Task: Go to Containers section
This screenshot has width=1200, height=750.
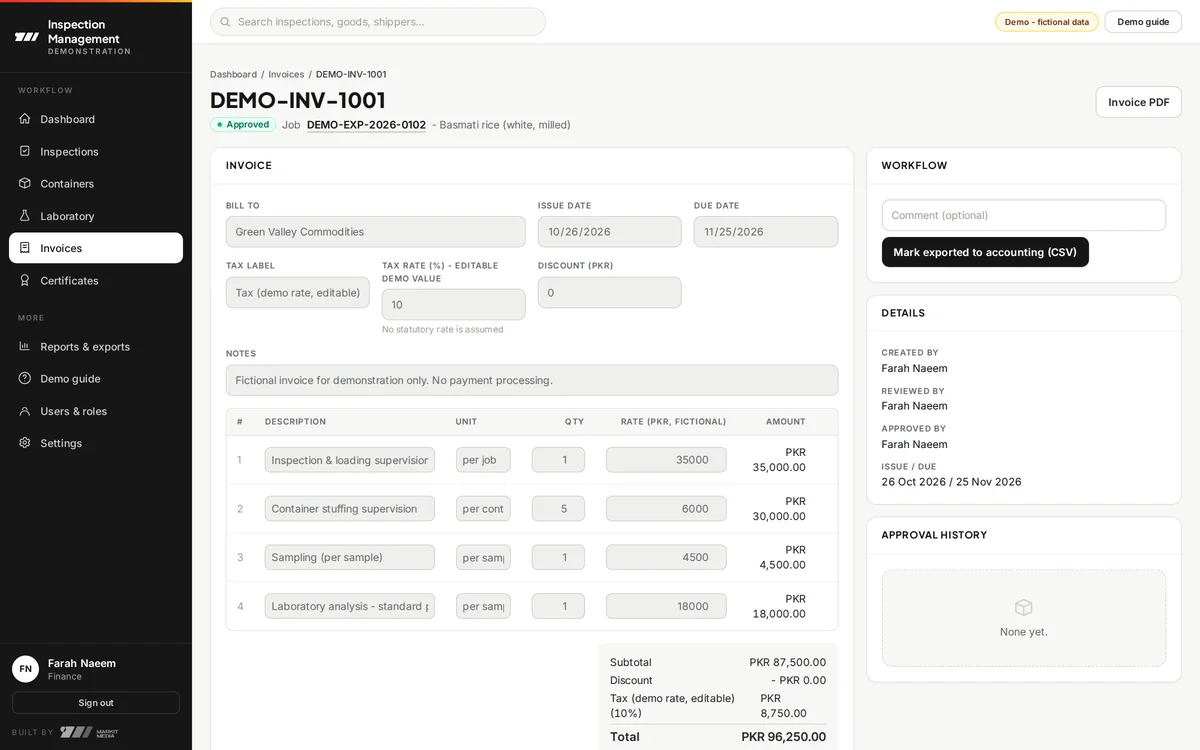Action: (96, 183)
